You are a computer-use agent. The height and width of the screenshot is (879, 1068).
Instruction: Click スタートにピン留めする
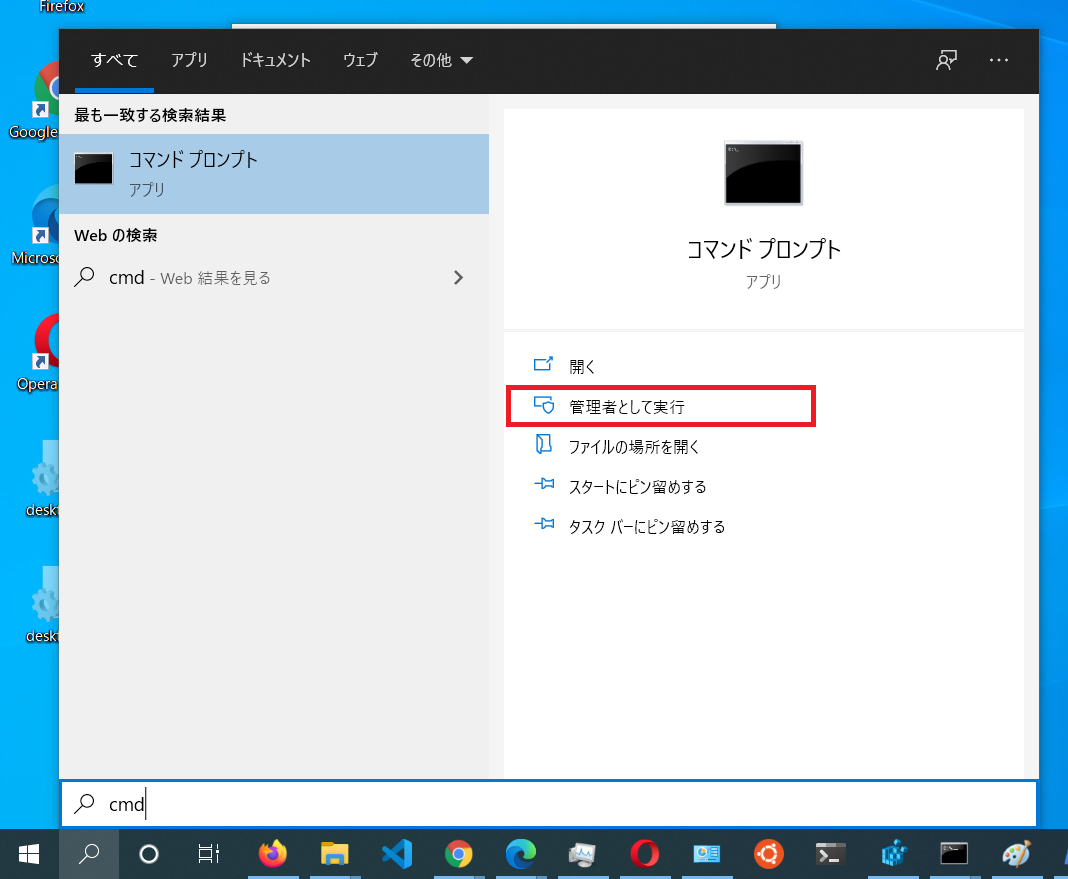638,487
